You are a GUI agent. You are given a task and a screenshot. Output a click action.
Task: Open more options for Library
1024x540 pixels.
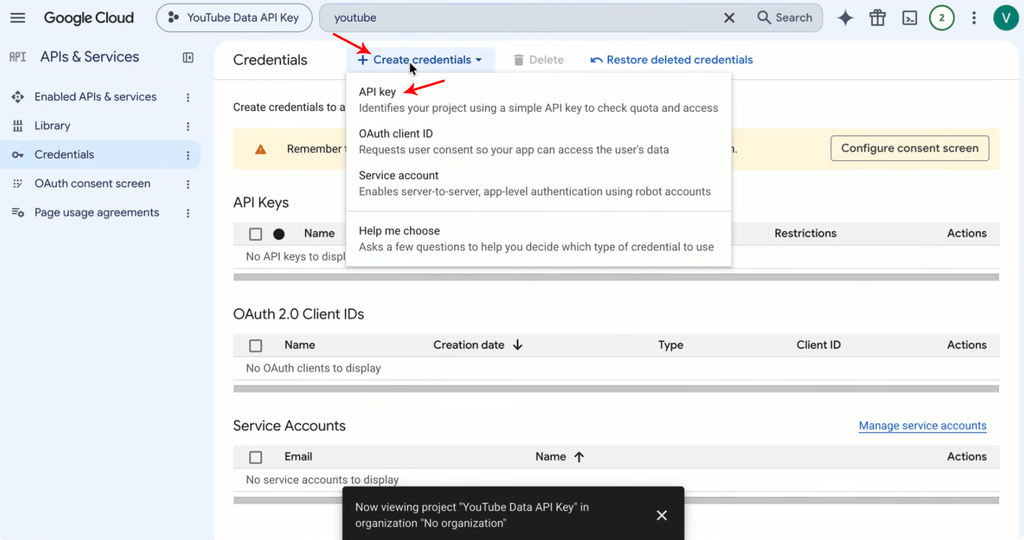[188, 126]
